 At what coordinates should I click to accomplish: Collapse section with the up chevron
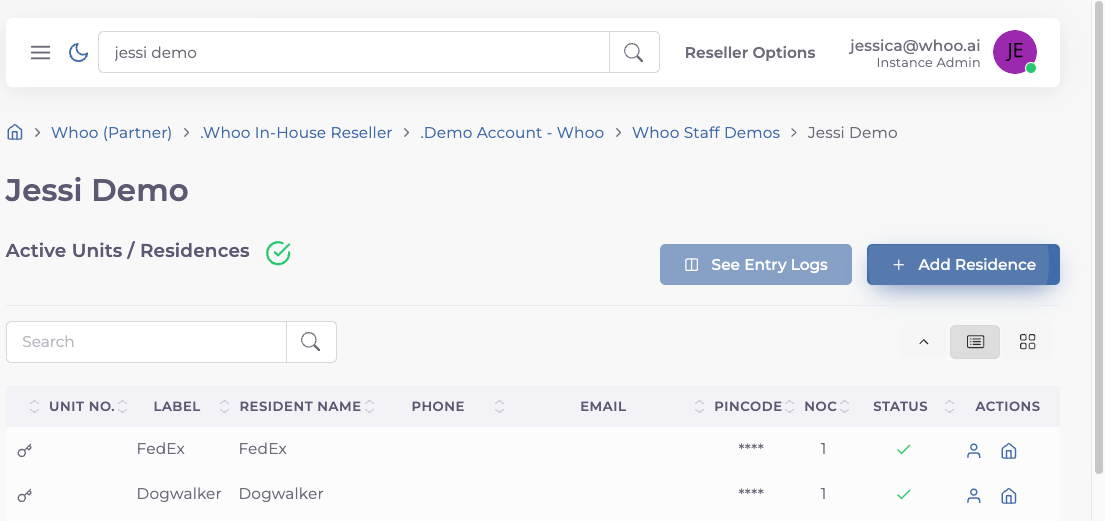click(x=924, y=342)
